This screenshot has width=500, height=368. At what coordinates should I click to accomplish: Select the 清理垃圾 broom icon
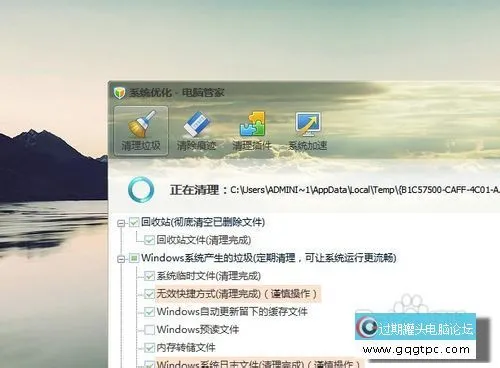[x=141, y=131]
